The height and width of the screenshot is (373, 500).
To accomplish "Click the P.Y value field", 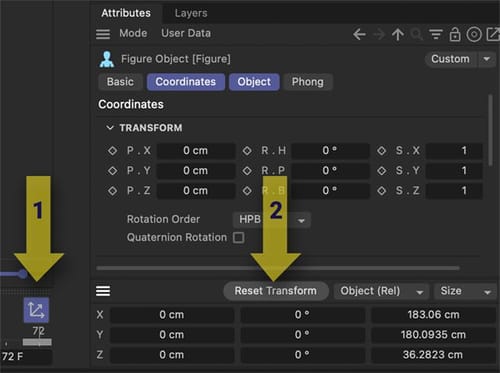I will coord(196,171).
